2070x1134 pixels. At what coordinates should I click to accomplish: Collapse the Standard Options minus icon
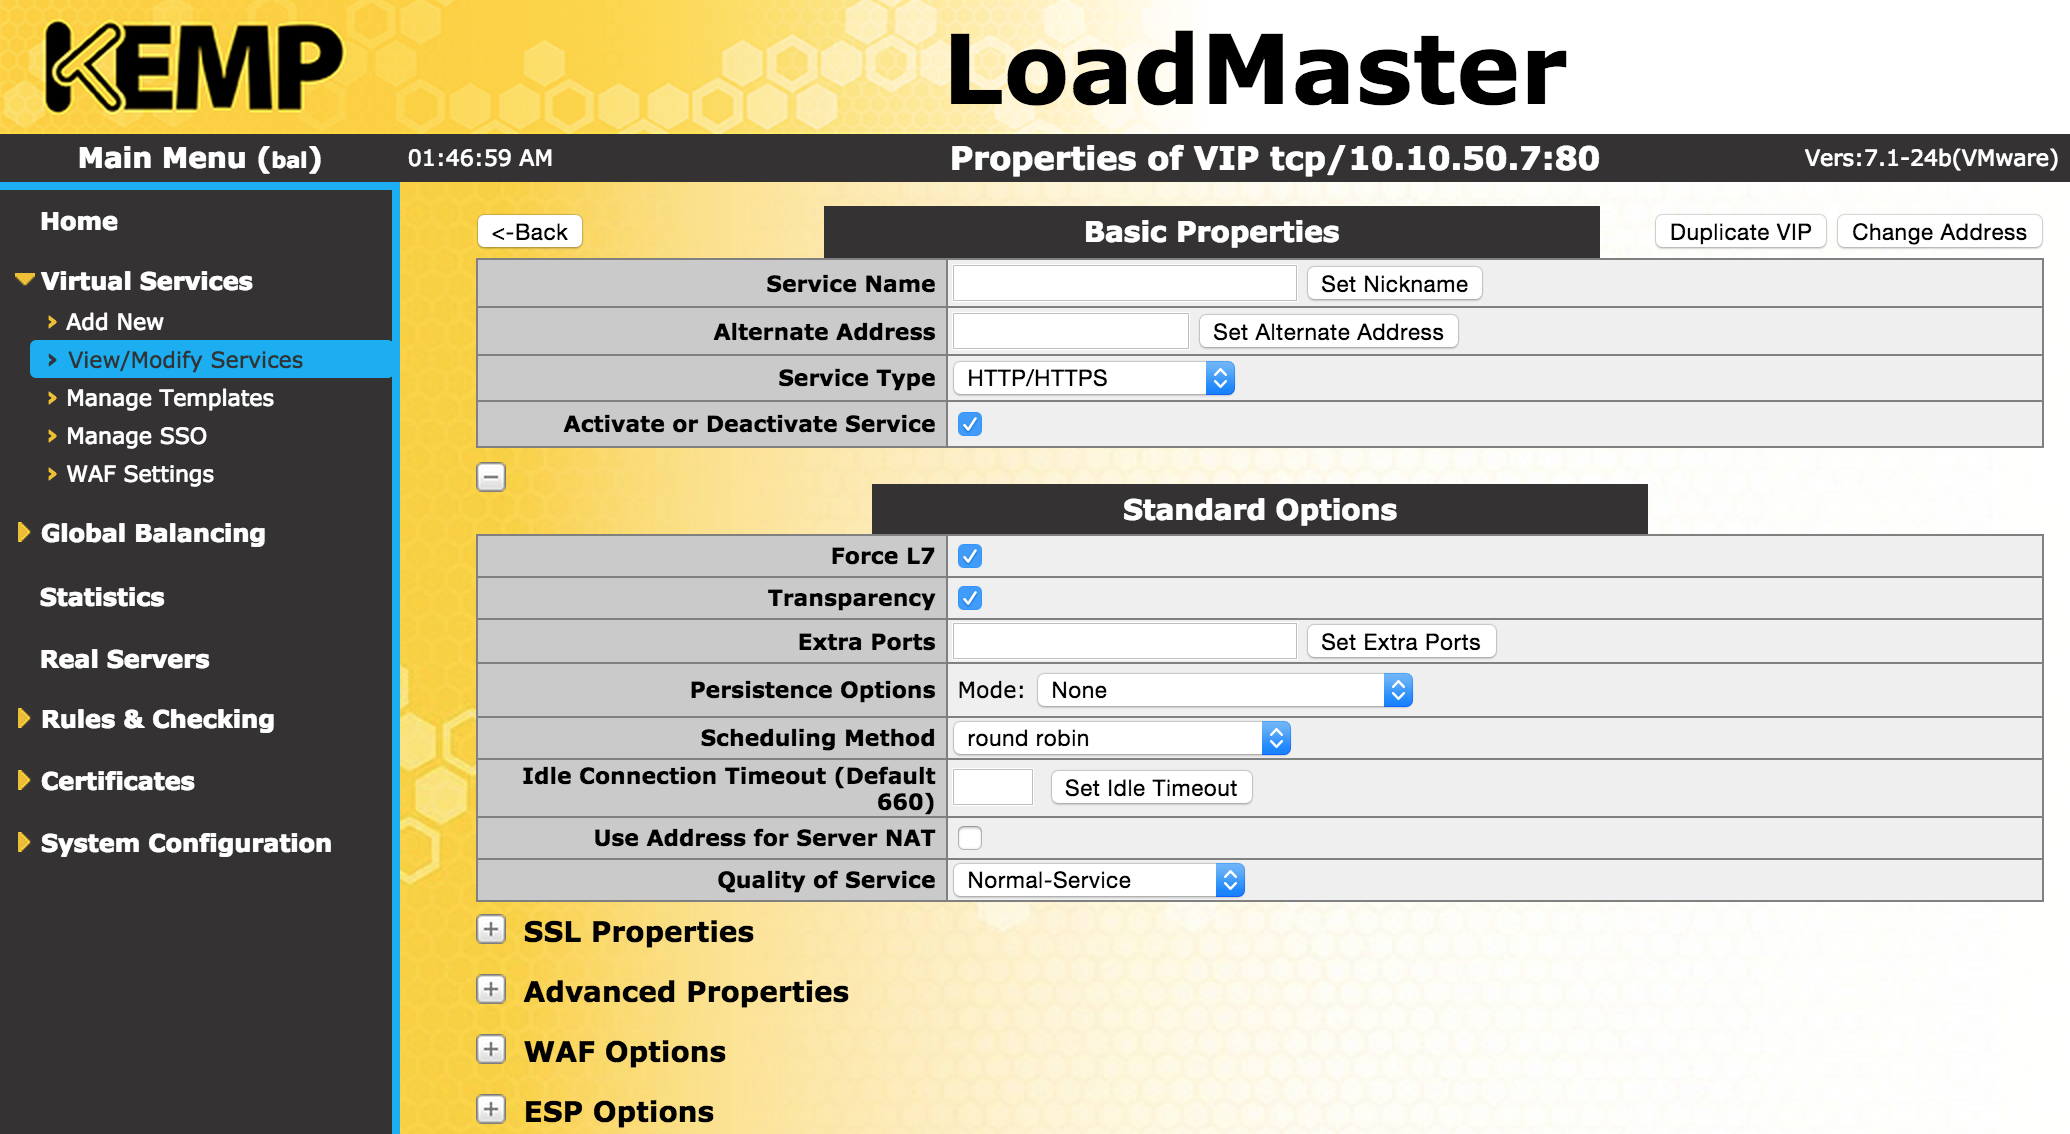[x=491, y=477]
